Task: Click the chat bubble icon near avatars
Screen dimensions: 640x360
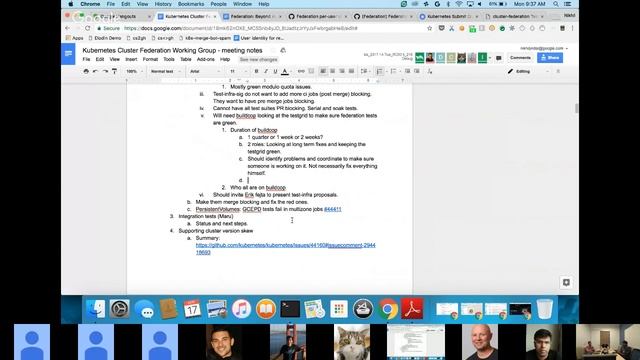Action: pos(498,58)
